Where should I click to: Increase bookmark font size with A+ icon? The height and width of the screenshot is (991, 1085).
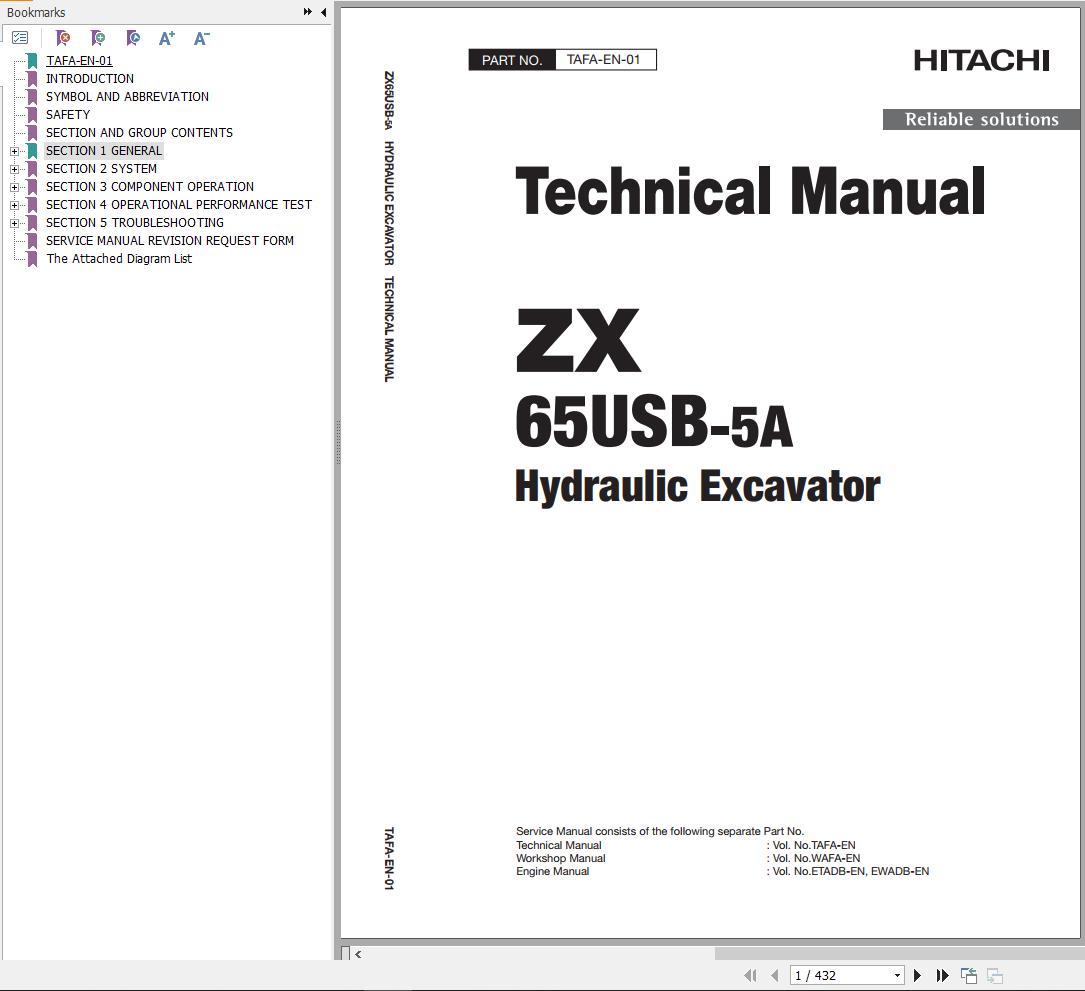(x=167, y=38)
